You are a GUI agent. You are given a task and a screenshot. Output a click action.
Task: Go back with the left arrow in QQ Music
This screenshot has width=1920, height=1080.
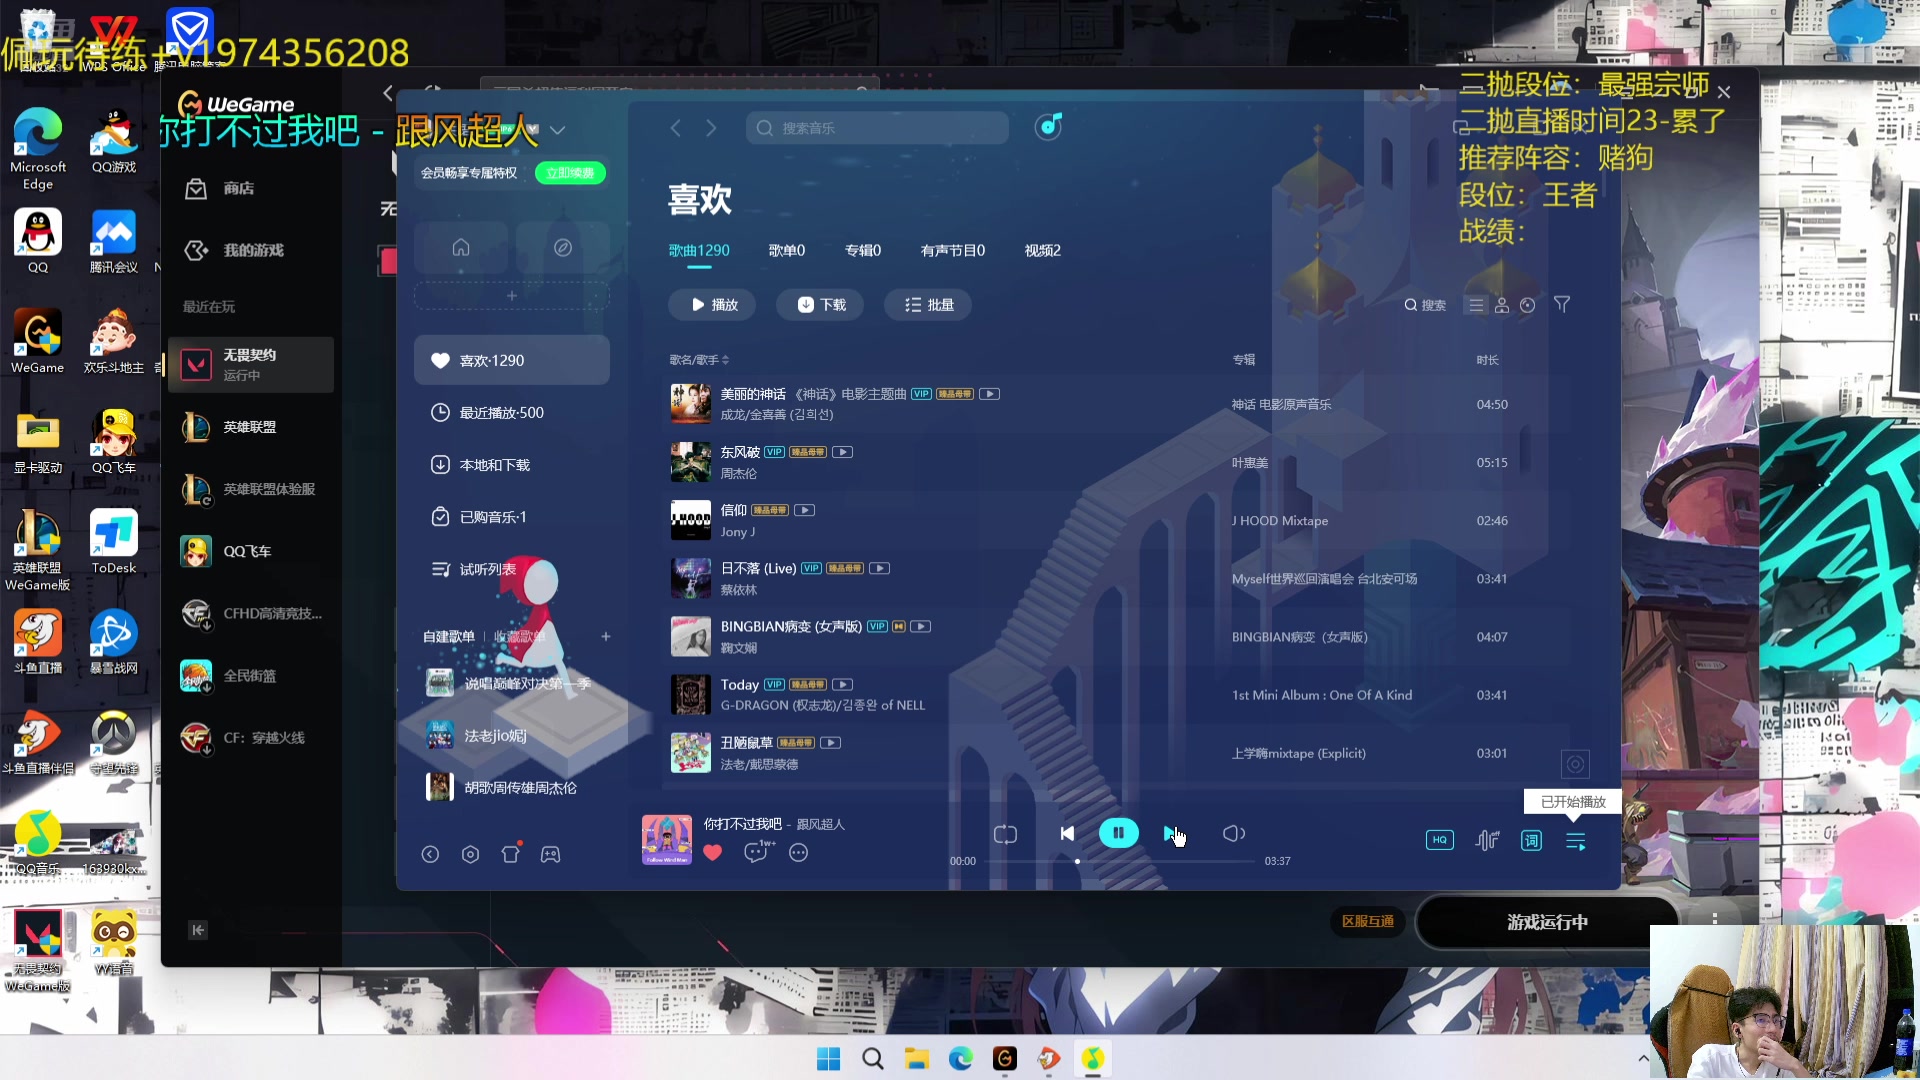click(x=676, y=128)
